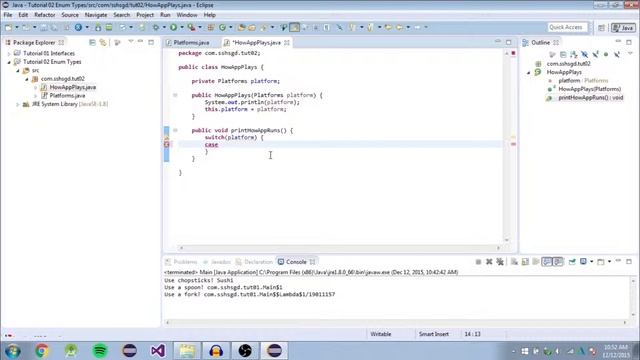640x360 pixels.
Task: Open Spotify from the taskbar
Action: pyautogui.click(x=100, y=351)
